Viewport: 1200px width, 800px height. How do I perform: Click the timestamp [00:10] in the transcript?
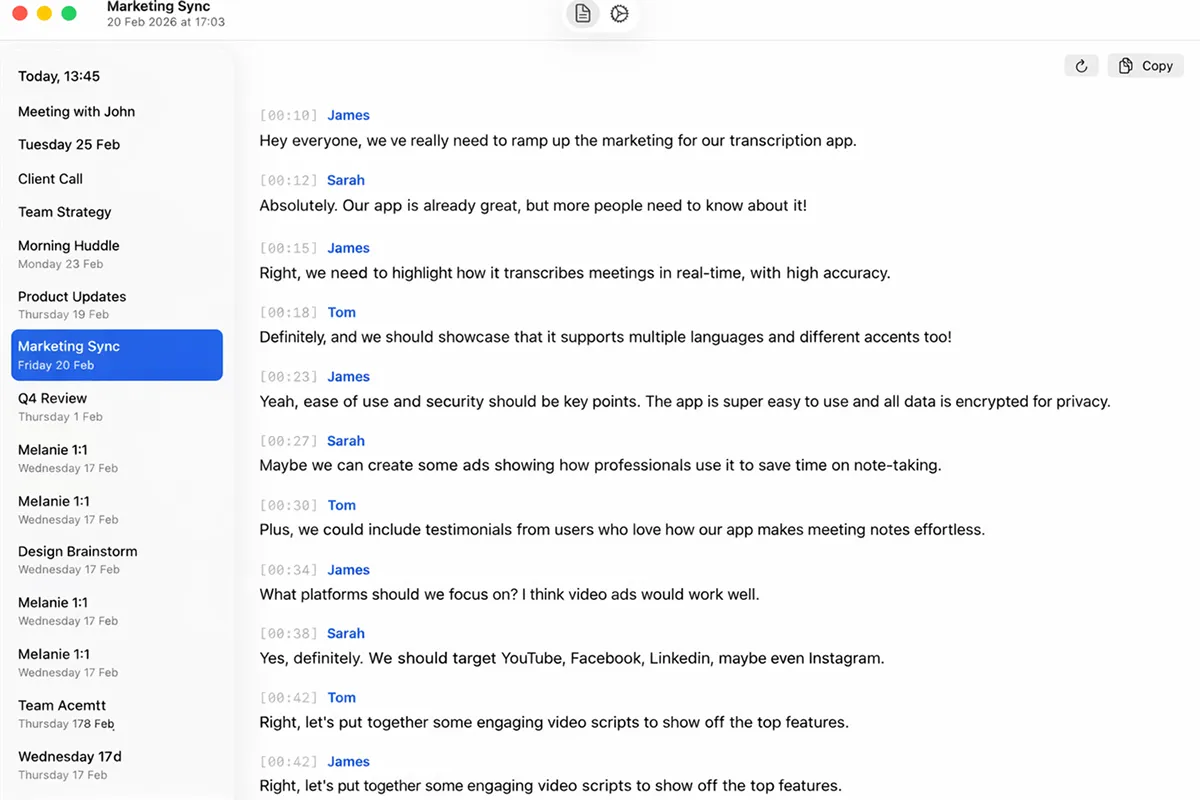pyautogui.click(x=288, y=115)
